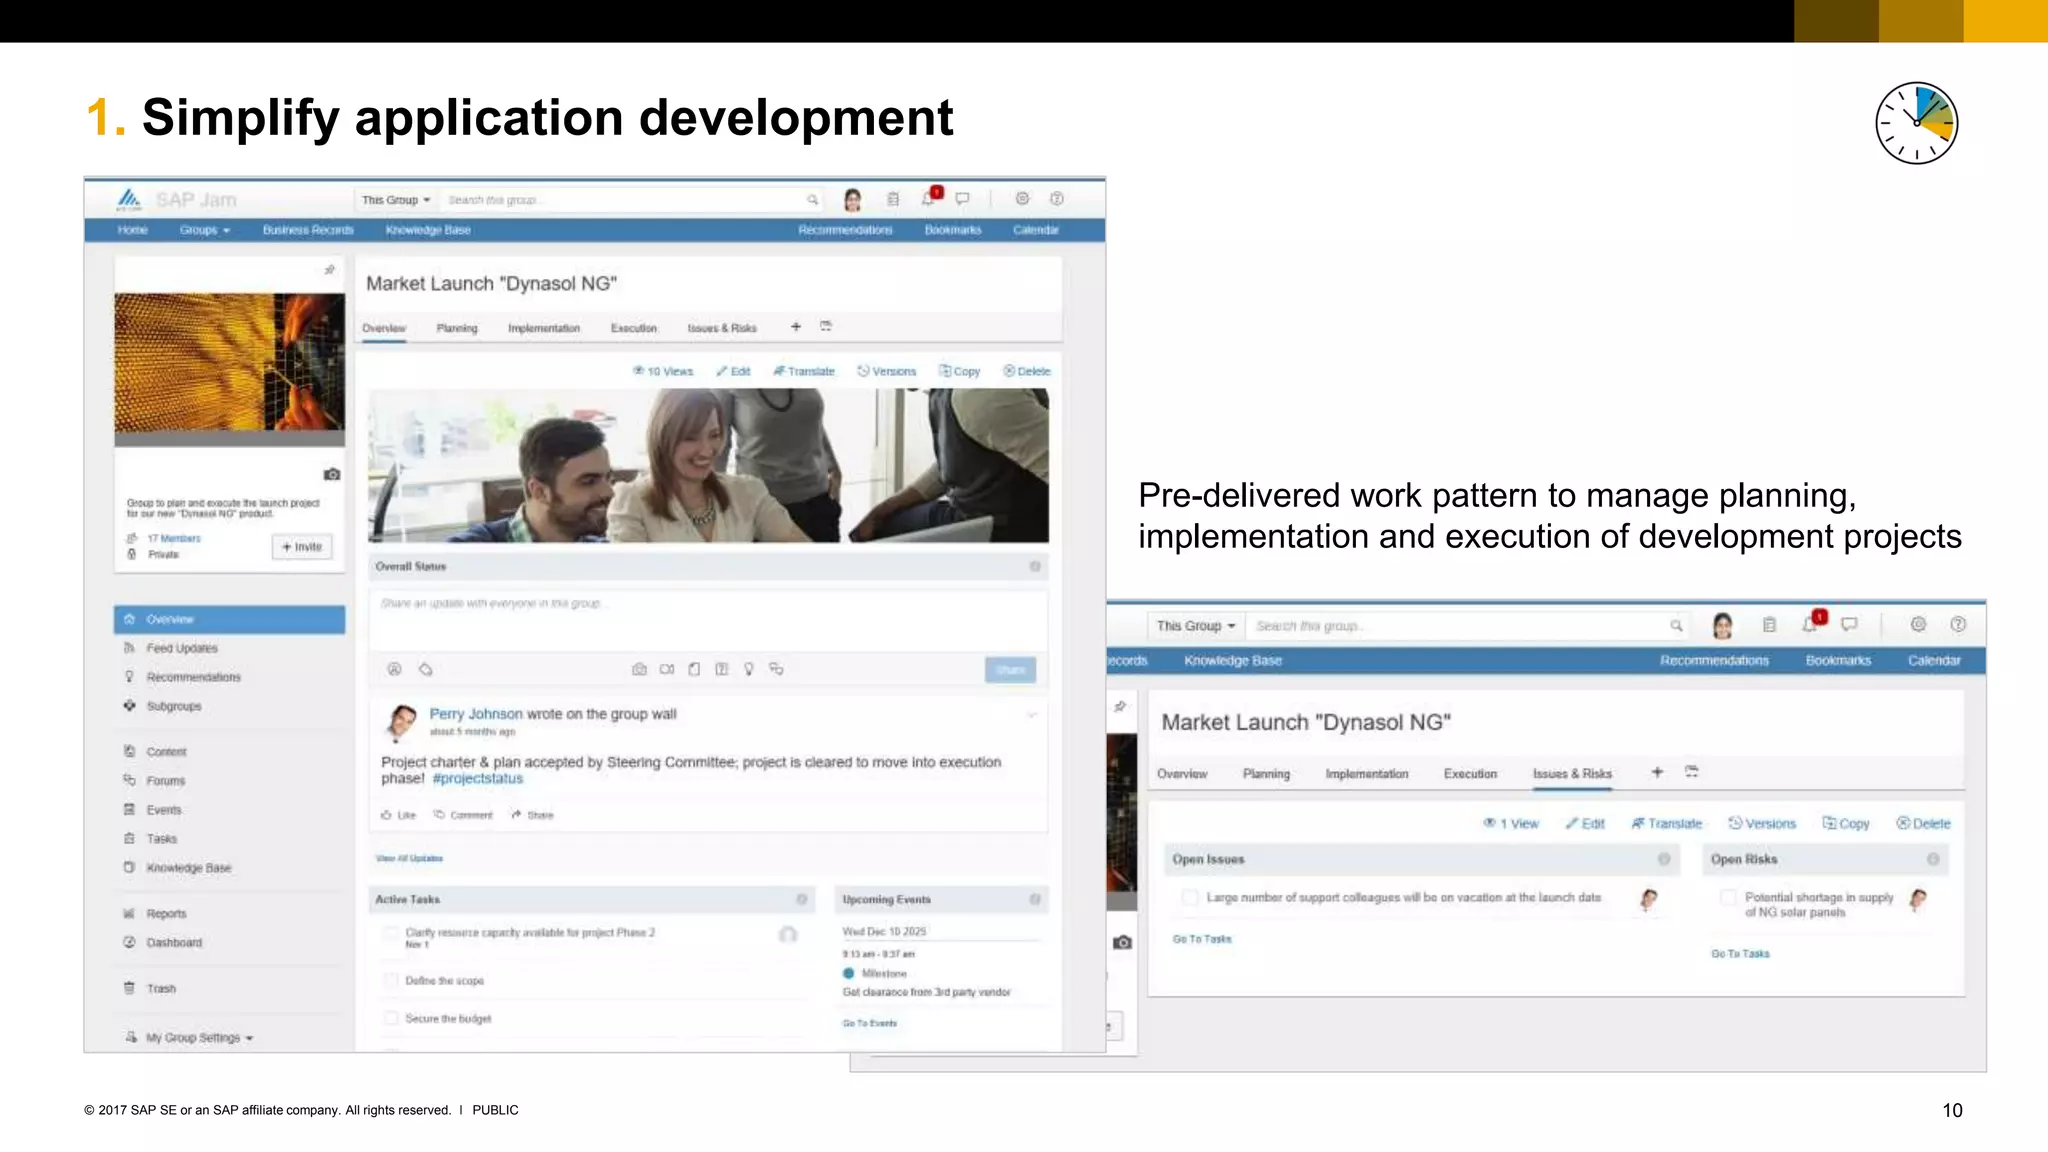Click the camera photo icon in update composer
The width and height of the screenshot is (2048, 1152).
[639, 669]
